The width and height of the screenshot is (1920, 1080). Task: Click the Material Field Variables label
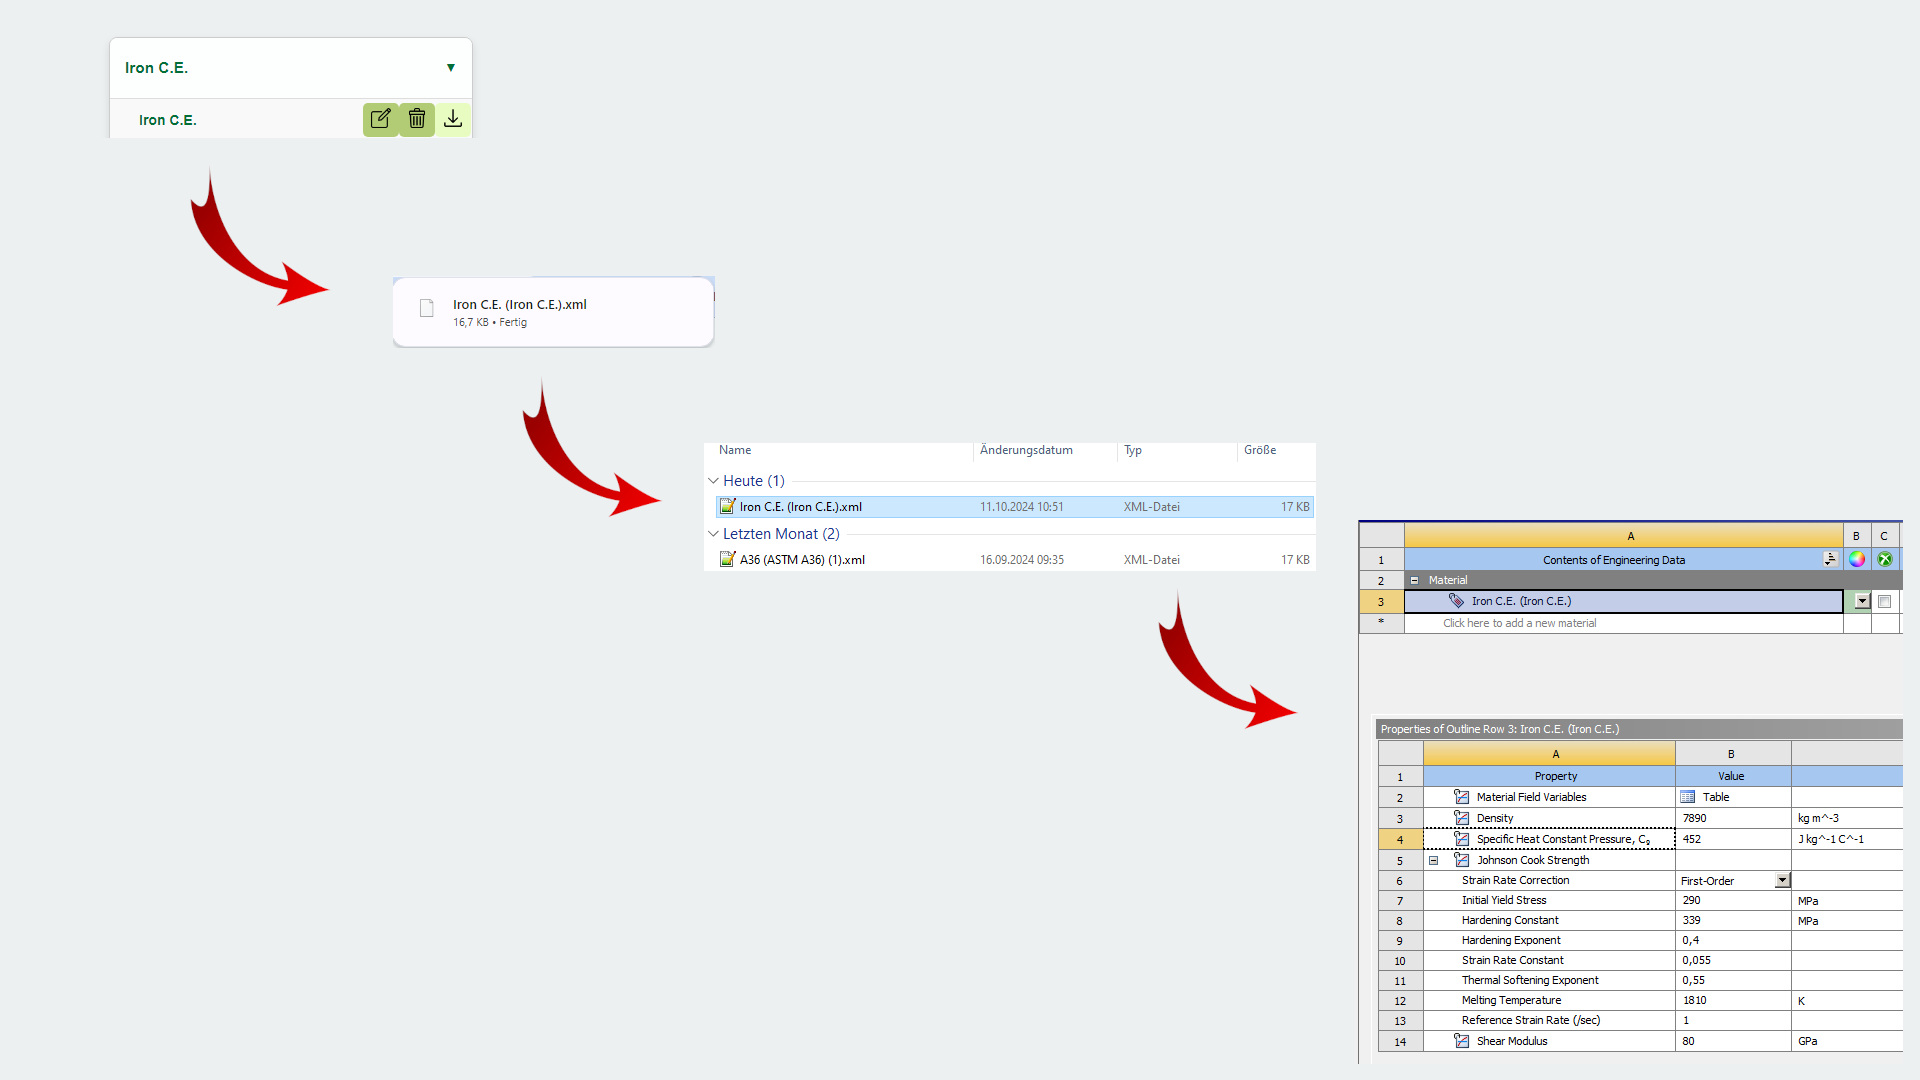1531,797
